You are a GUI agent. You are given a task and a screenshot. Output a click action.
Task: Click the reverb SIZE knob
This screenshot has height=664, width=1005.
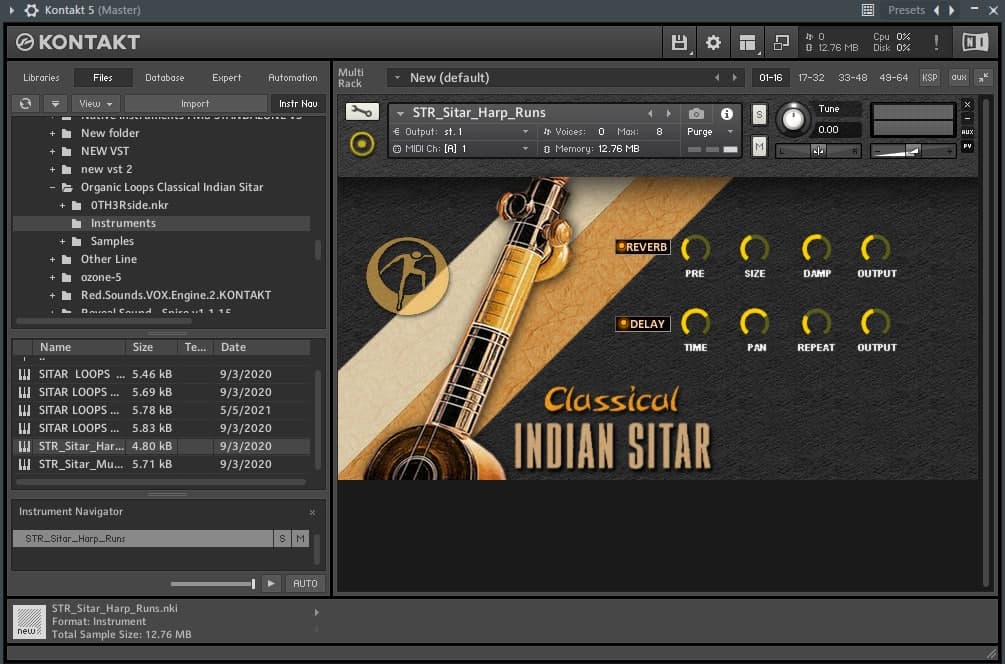[754, 248]
